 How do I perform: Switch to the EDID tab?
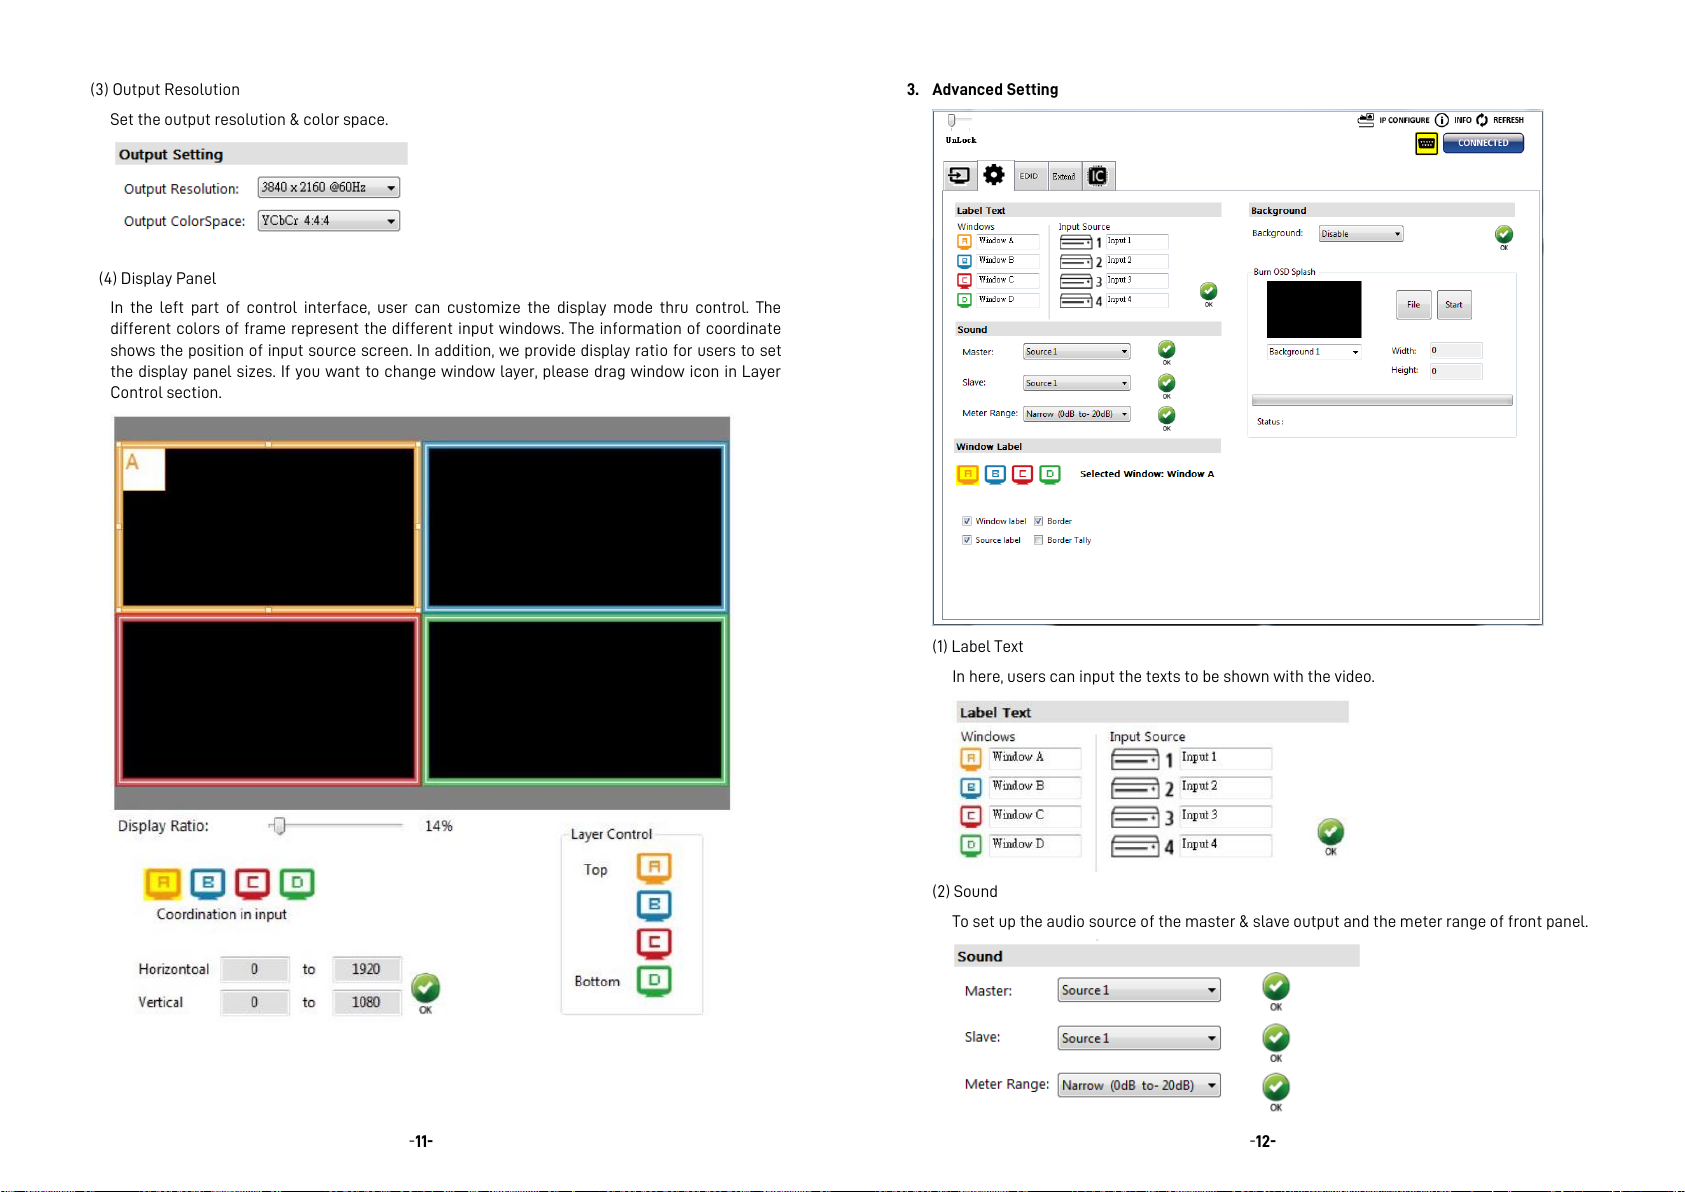point(1029,176)
